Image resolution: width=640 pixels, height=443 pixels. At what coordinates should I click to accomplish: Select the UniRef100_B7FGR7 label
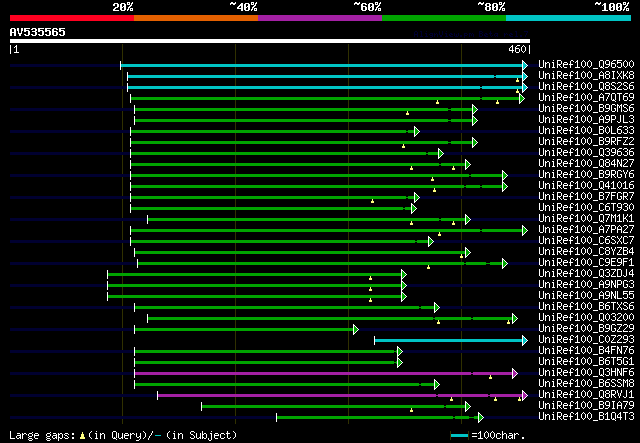pyautogui.click(x=586, y=197)
